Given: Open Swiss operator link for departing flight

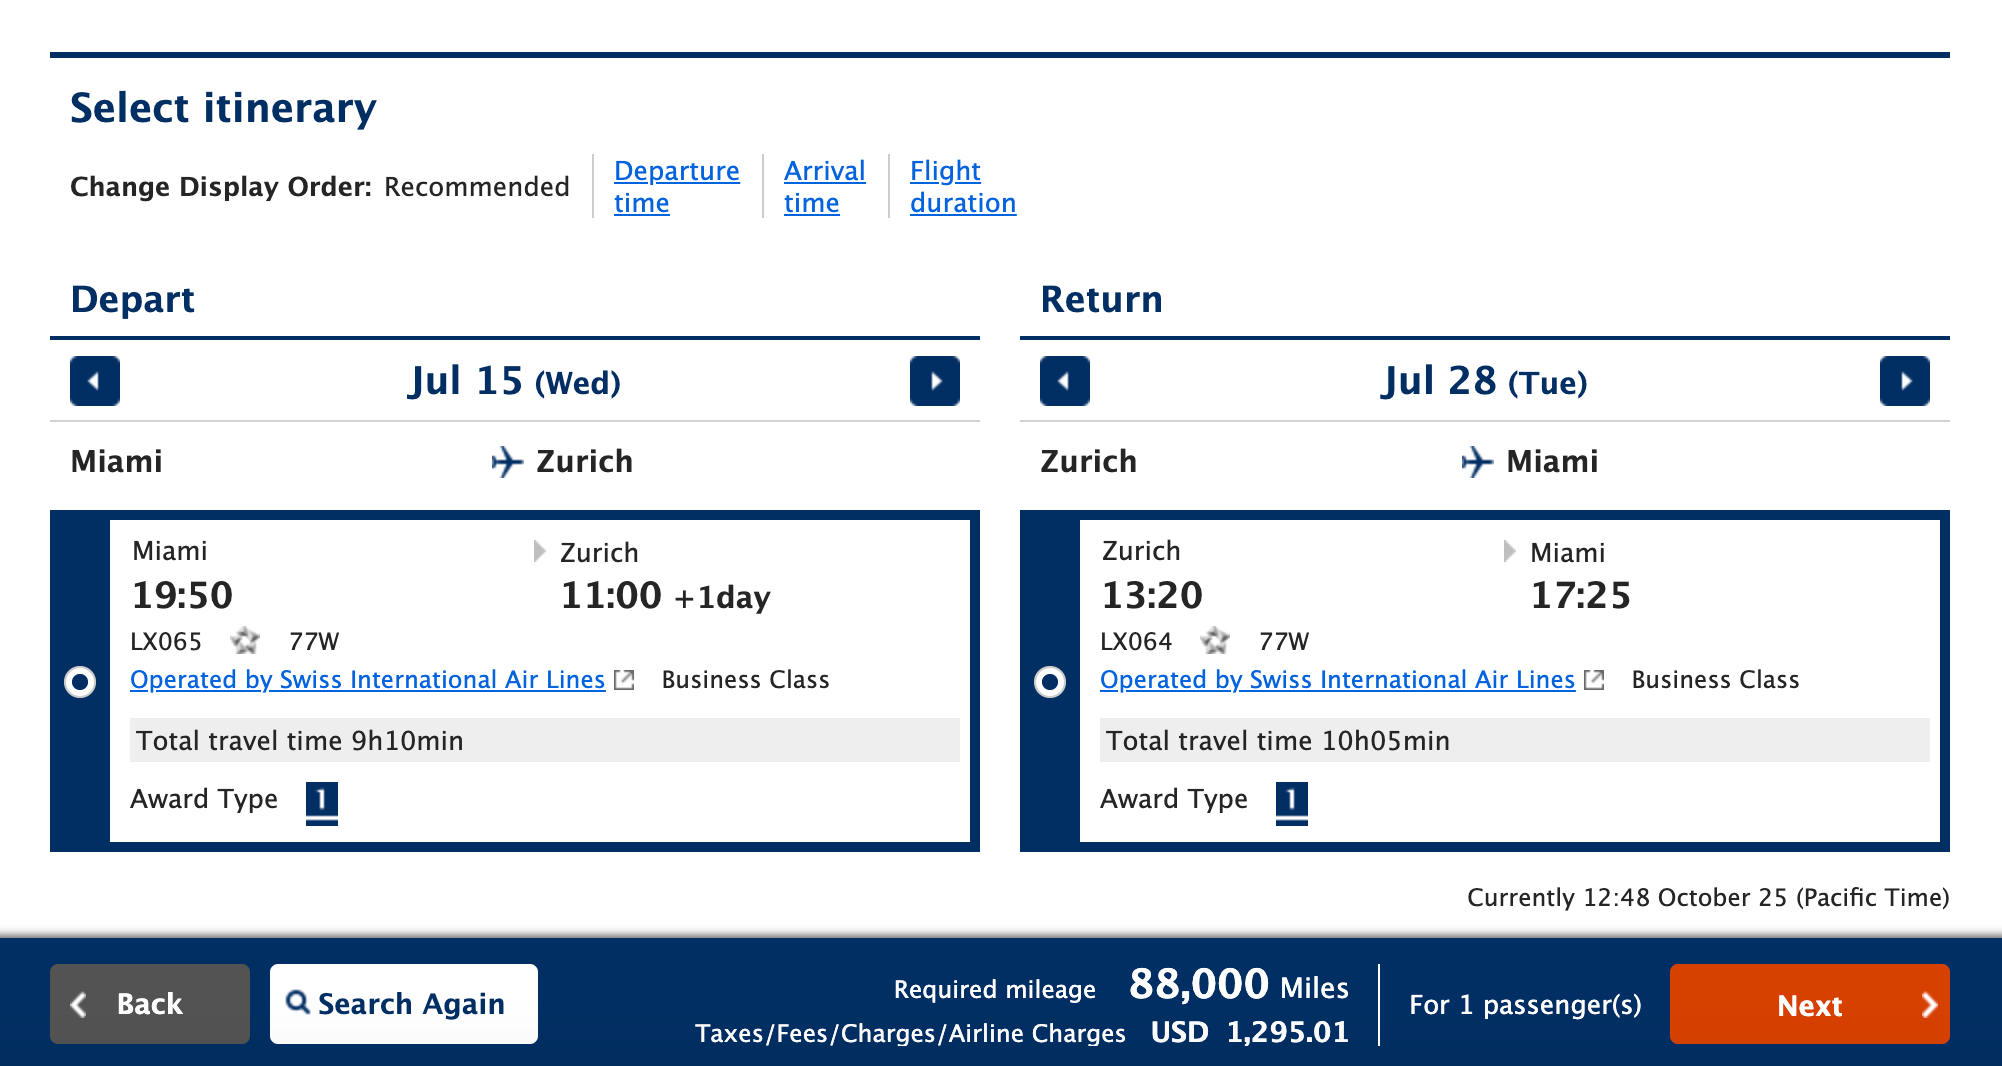Looking at the screenshot, I should point(368,680).
